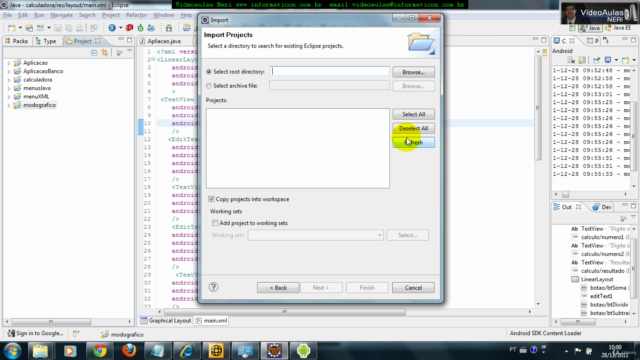This screenshot has width=640, height=360.
Task: Click Select All button
Action: 413,114
